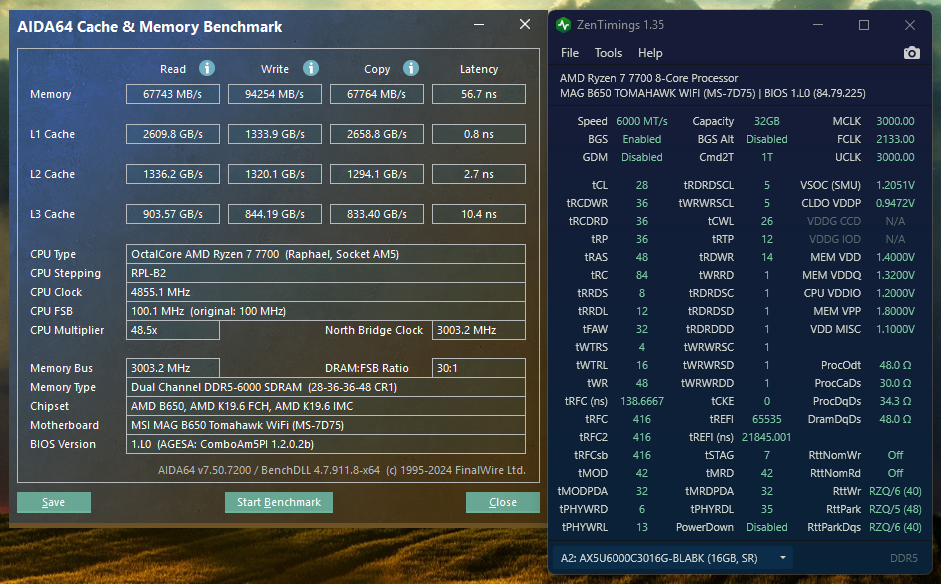Maximize the ZenTimings window
The width and height of the screenshot is (941, 584).
(x=864, y=25)
